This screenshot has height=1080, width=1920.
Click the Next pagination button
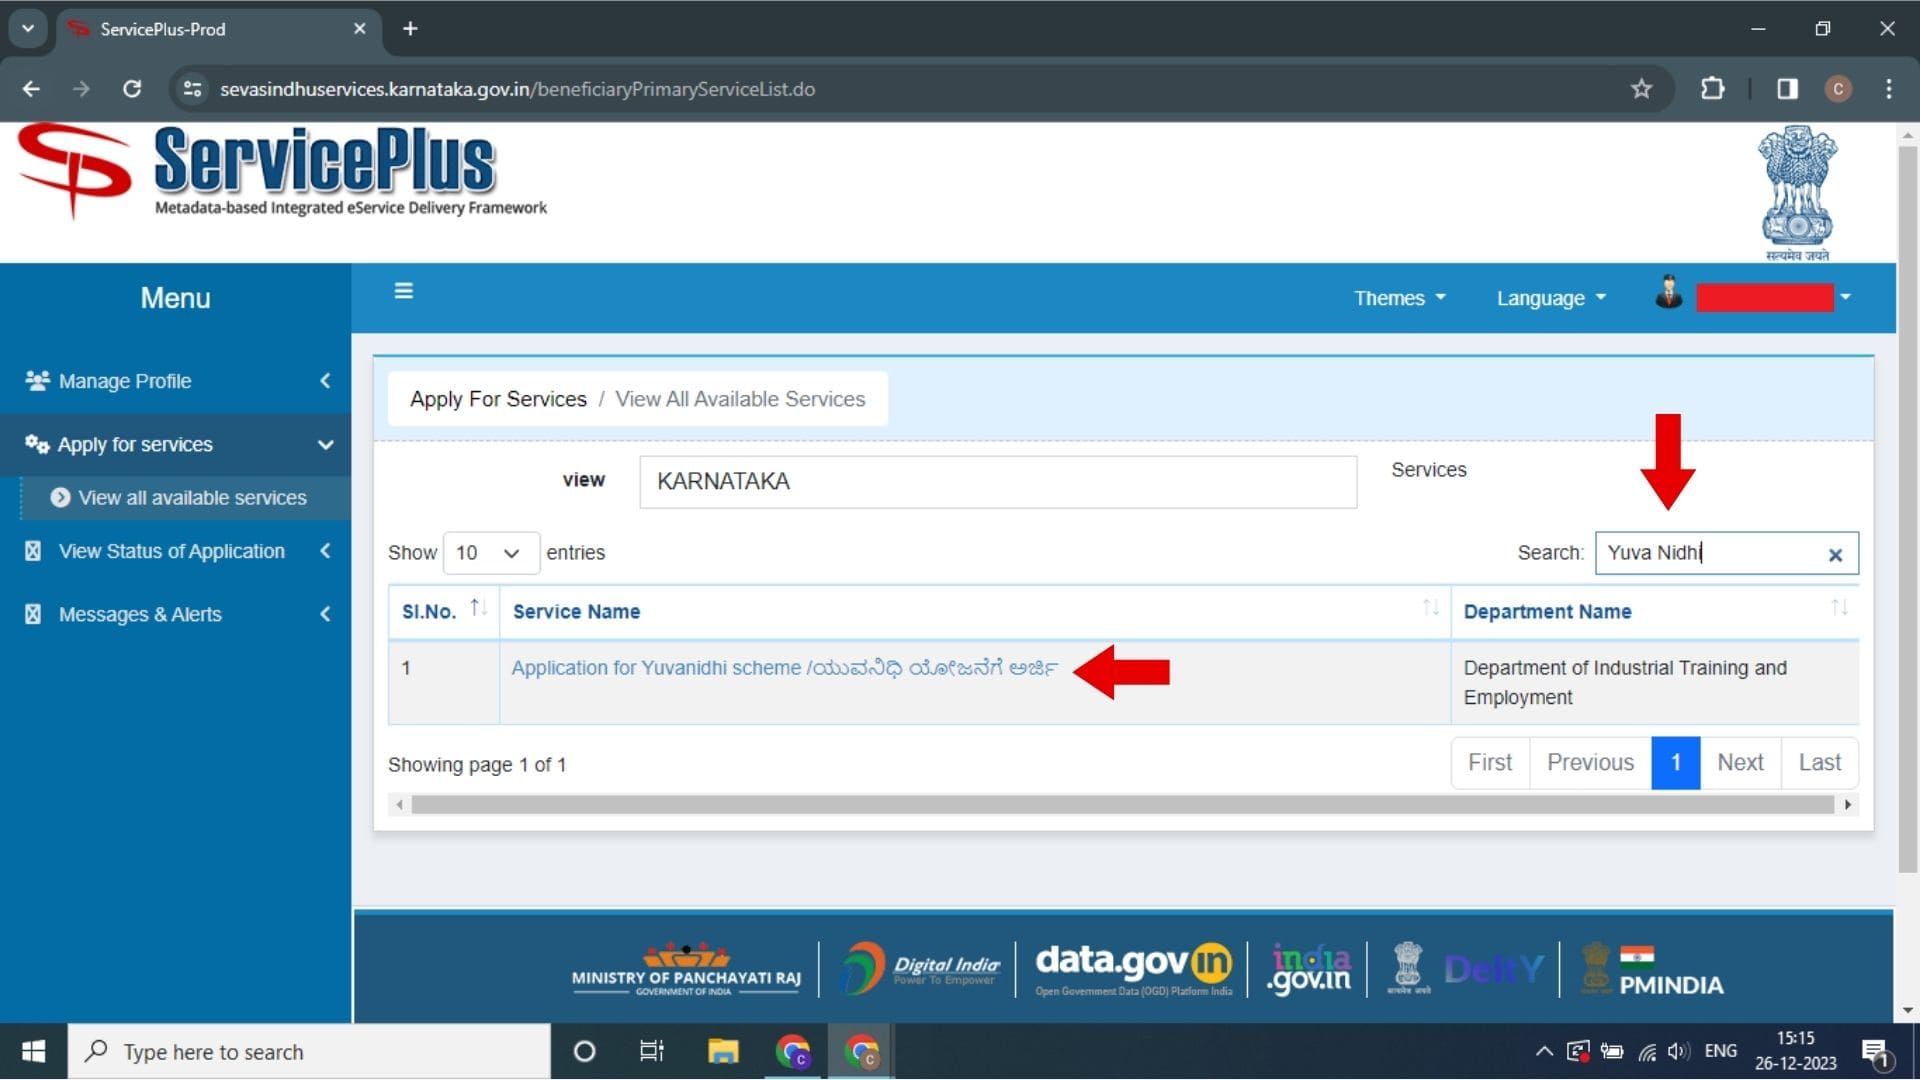pyautogui.click(x=1741, y=762)
